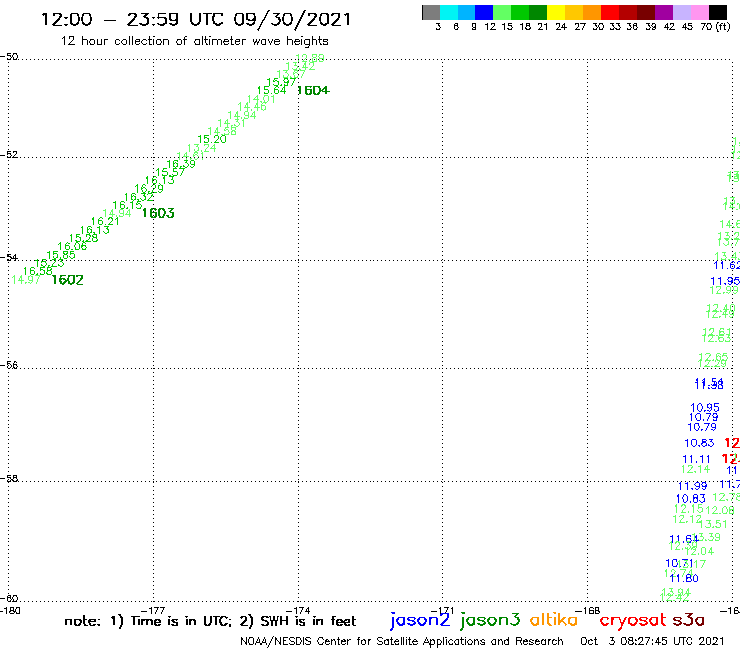This screenshot has height=650, width=740.
Task: Click the title '12:00 – 23:59 UTC 09/30/2021'
Action: click(196, 19)
